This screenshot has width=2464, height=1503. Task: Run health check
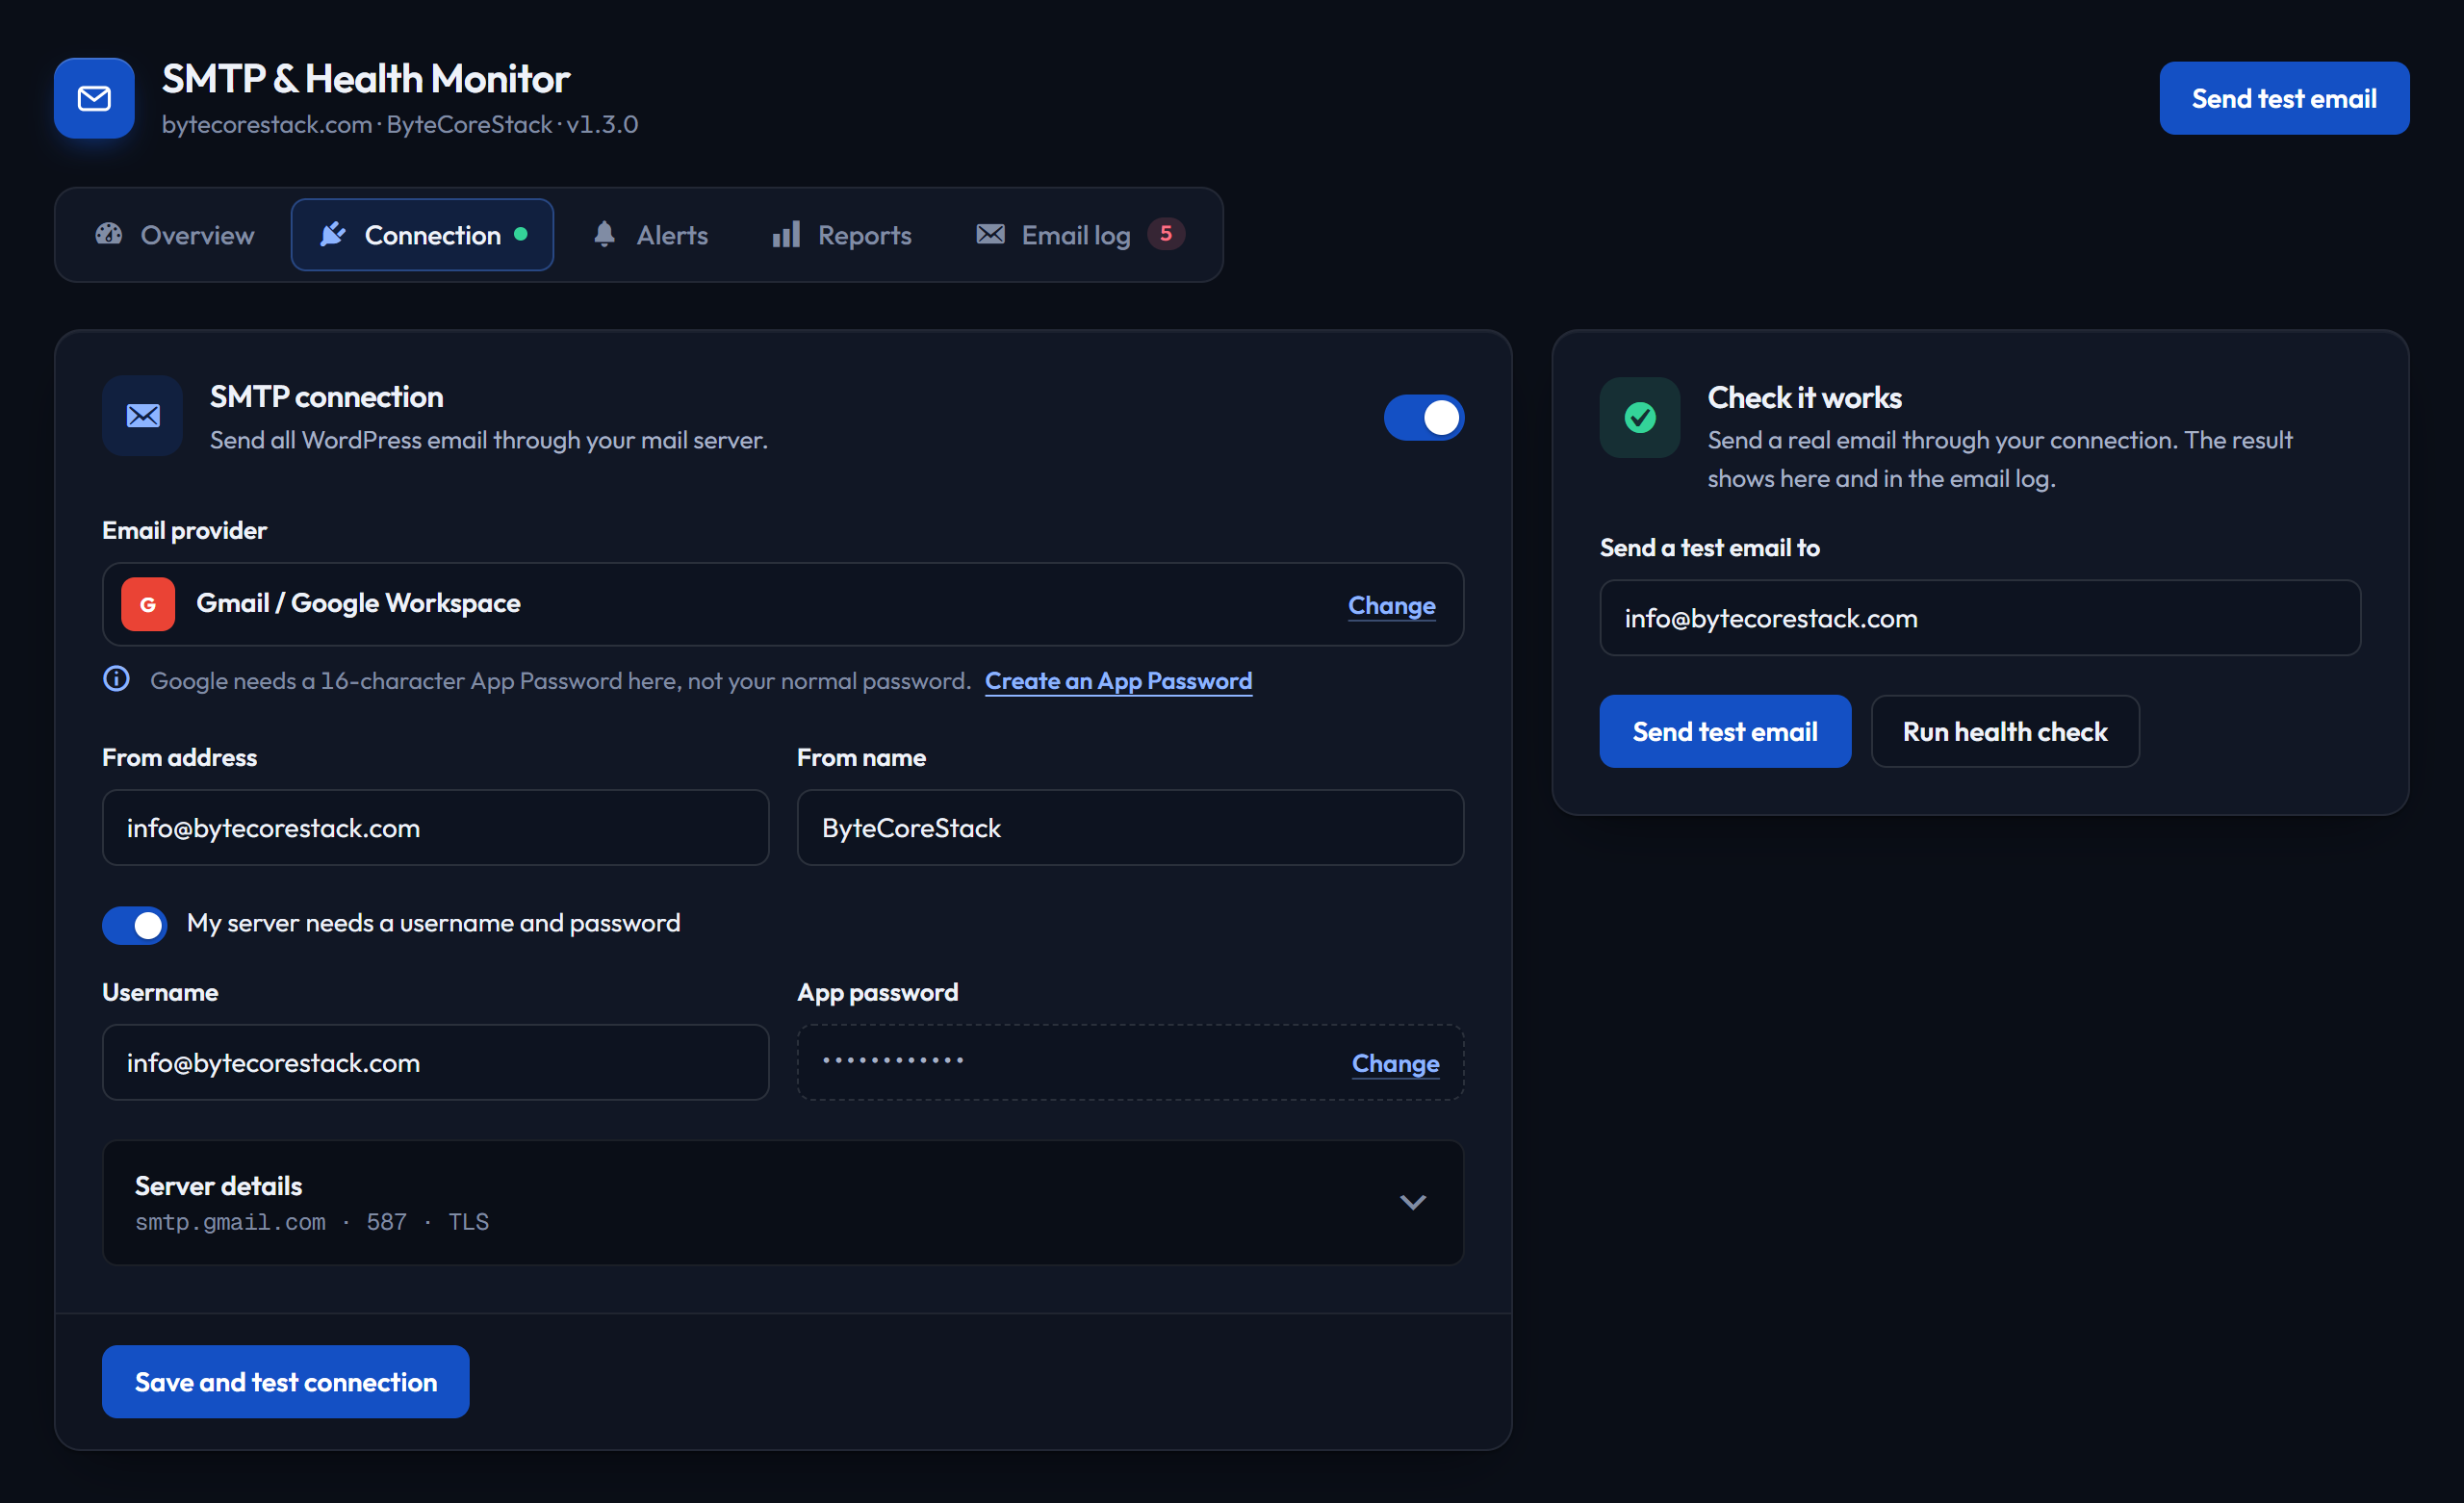coord(2005,731)
